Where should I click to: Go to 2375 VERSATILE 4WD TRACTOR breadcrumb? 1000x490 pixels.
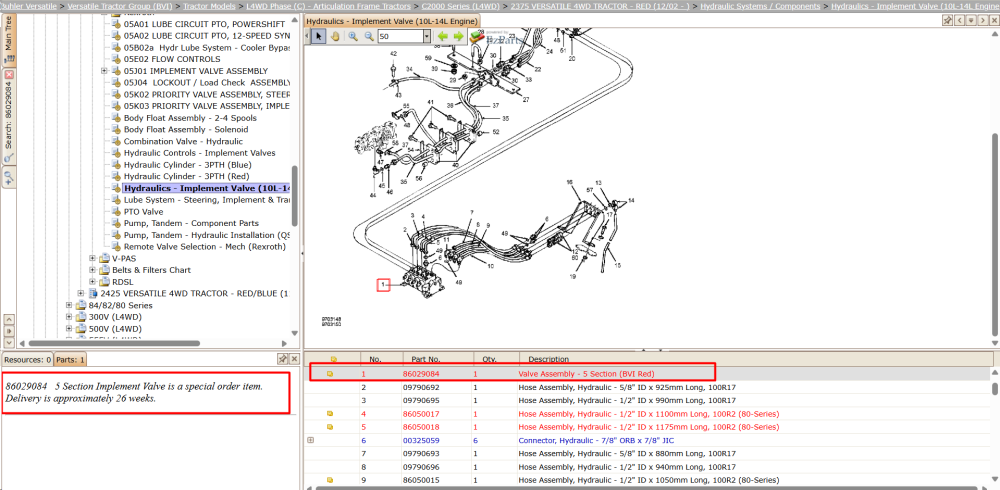(x=600, y=6)
